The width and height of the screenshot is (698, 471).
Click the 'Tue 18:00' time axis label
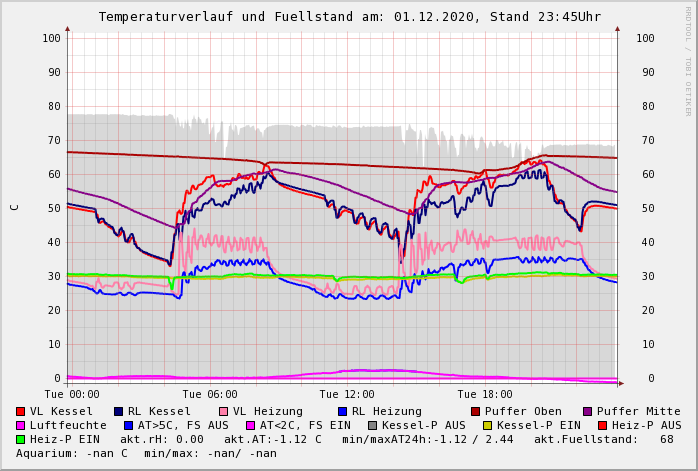point(484,395)
